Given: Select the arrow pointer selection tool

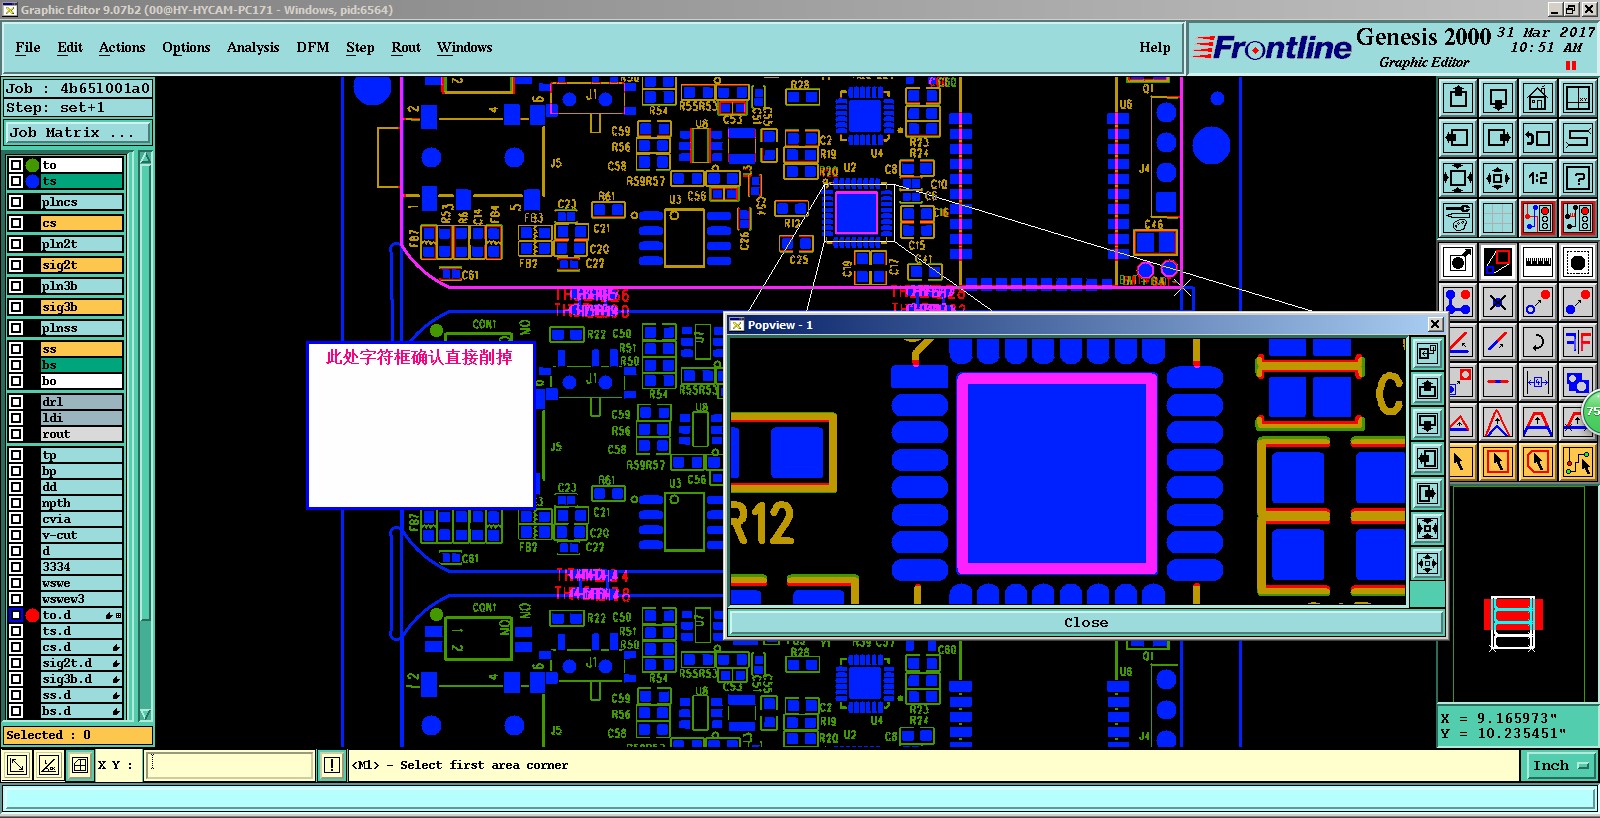Looking at the screenshot, I should (x=1458, y=461).
